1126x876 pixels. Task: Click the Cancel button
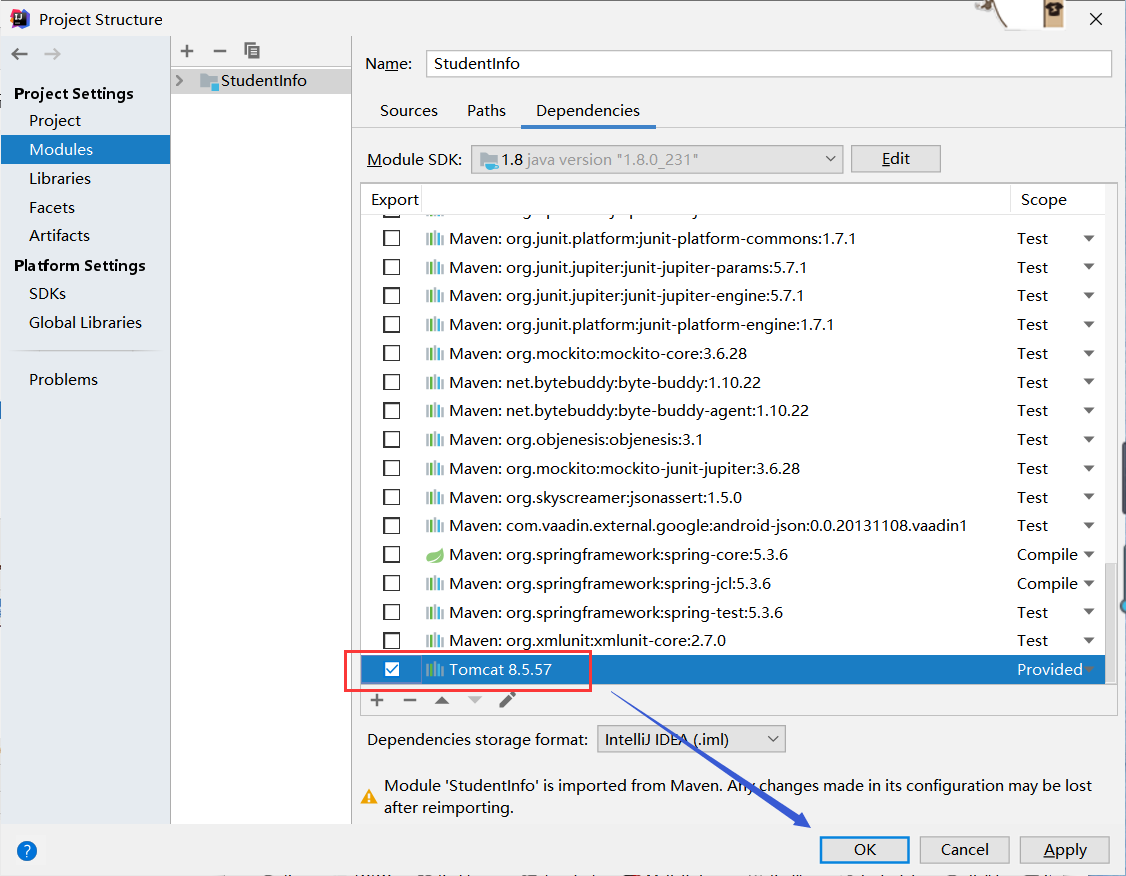coord(964,850)
